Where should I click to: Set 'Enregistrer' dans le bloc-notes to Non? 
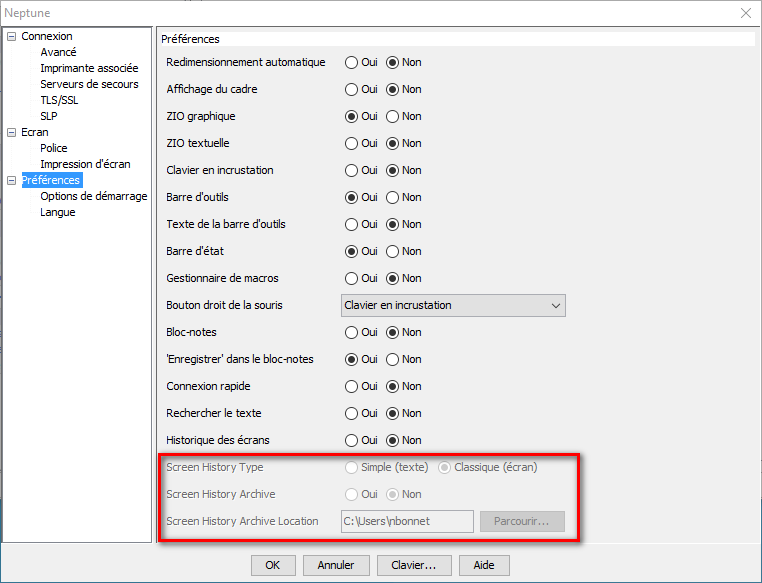tap(404, 360)
